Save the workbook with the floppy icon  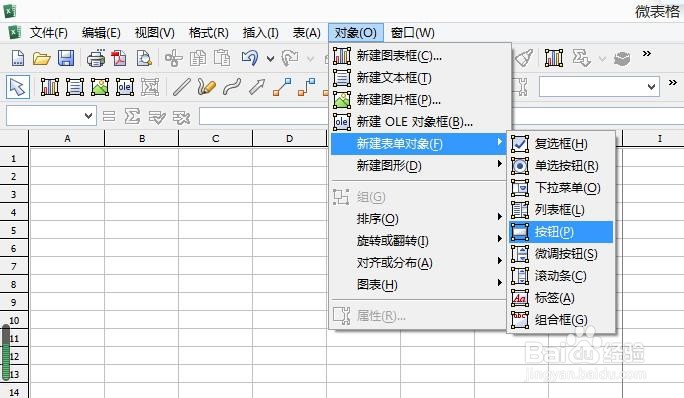click(66, 58)
